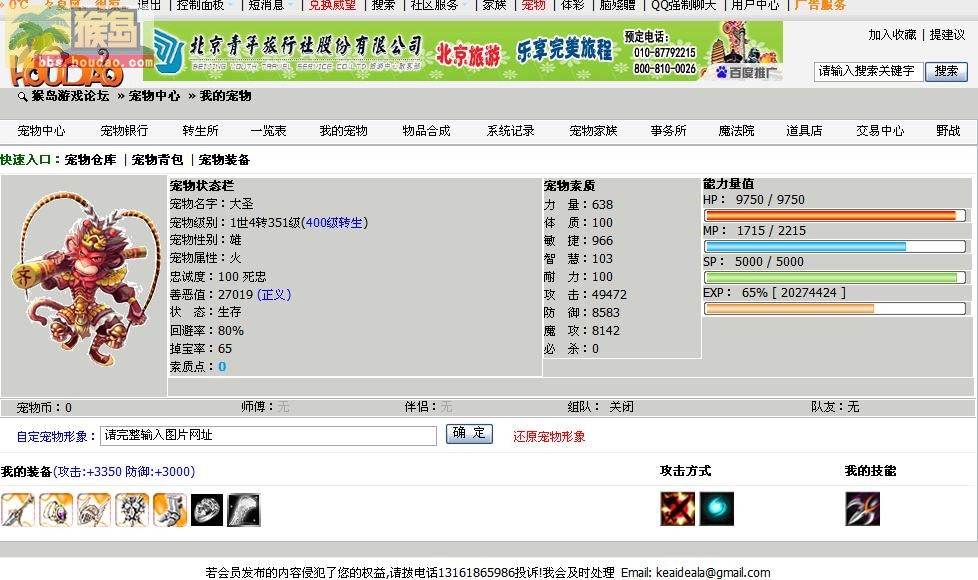Switch to the 宠物银行 tab

coord(124,131)
